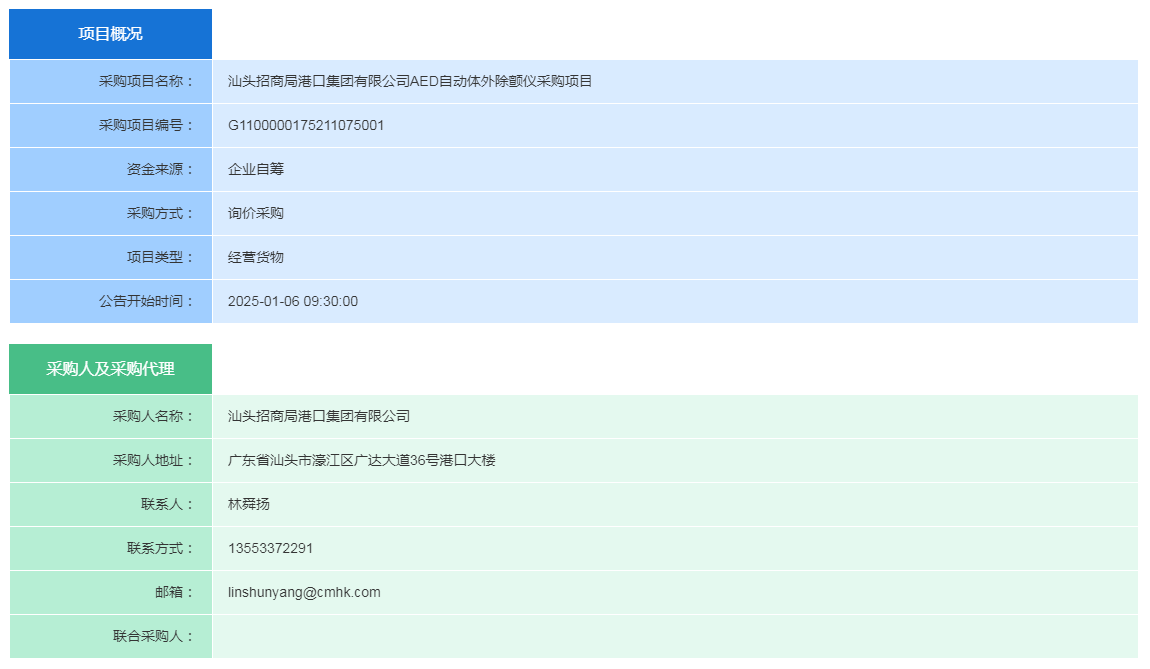Click the empty 联合采购人 value cell

pos(674,636)
